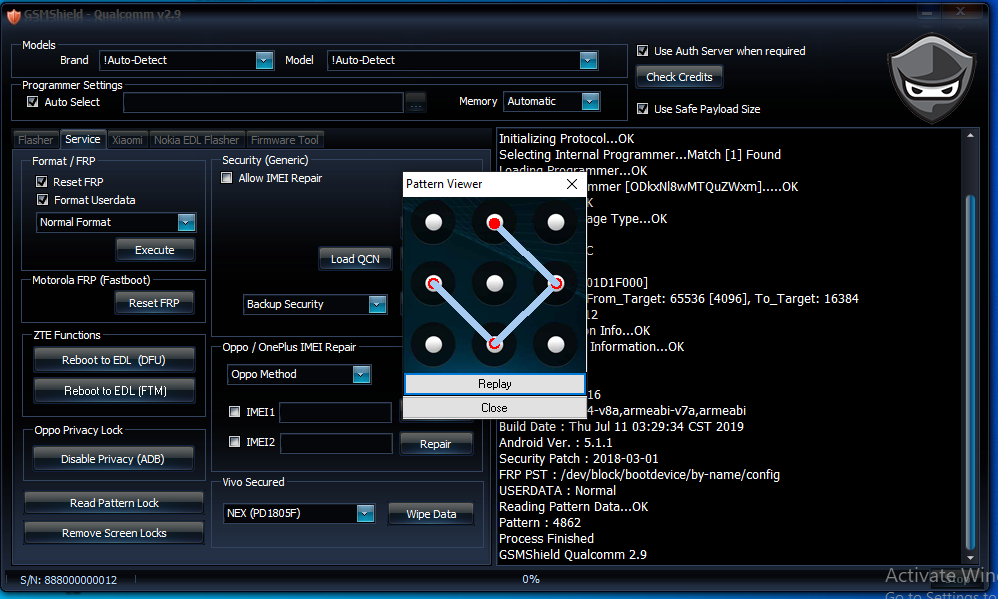Image resolution: width=998 pixels, height=599 pixels.
Task: Click the IMEI1 input field
Action: [335, 412]
